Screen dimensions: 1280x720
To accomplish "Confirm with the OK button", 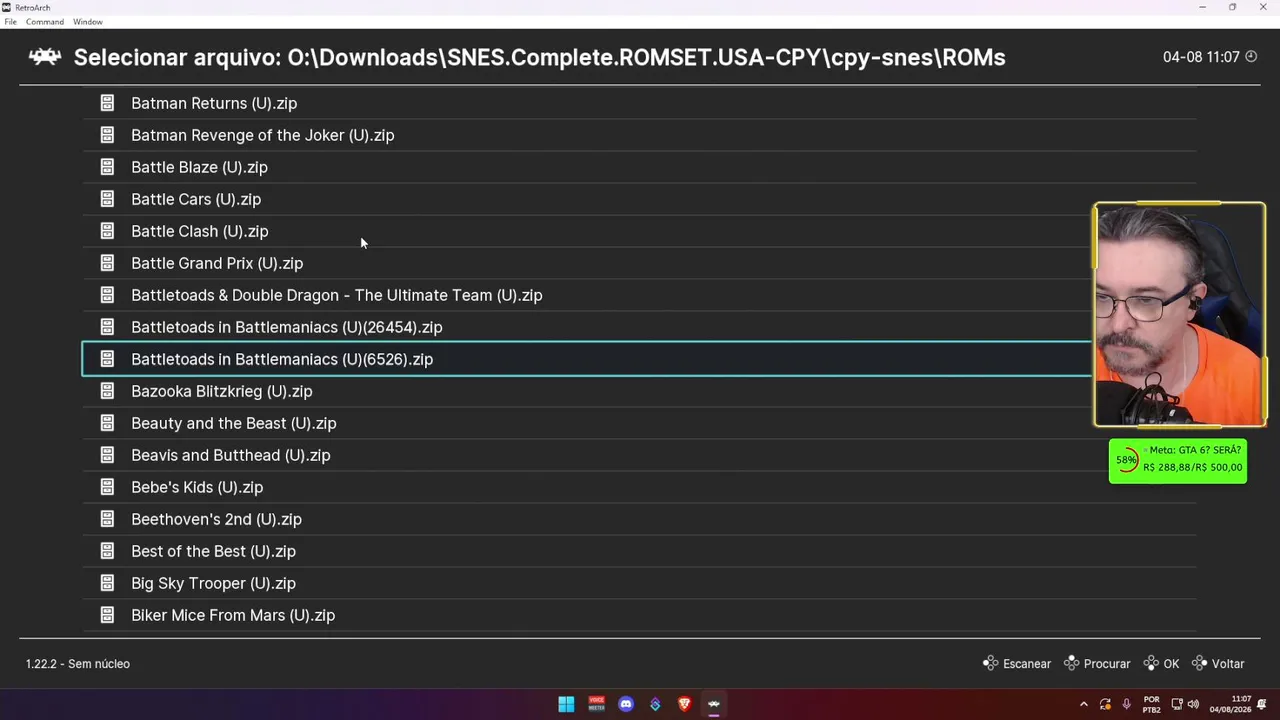I will 1161,664.
